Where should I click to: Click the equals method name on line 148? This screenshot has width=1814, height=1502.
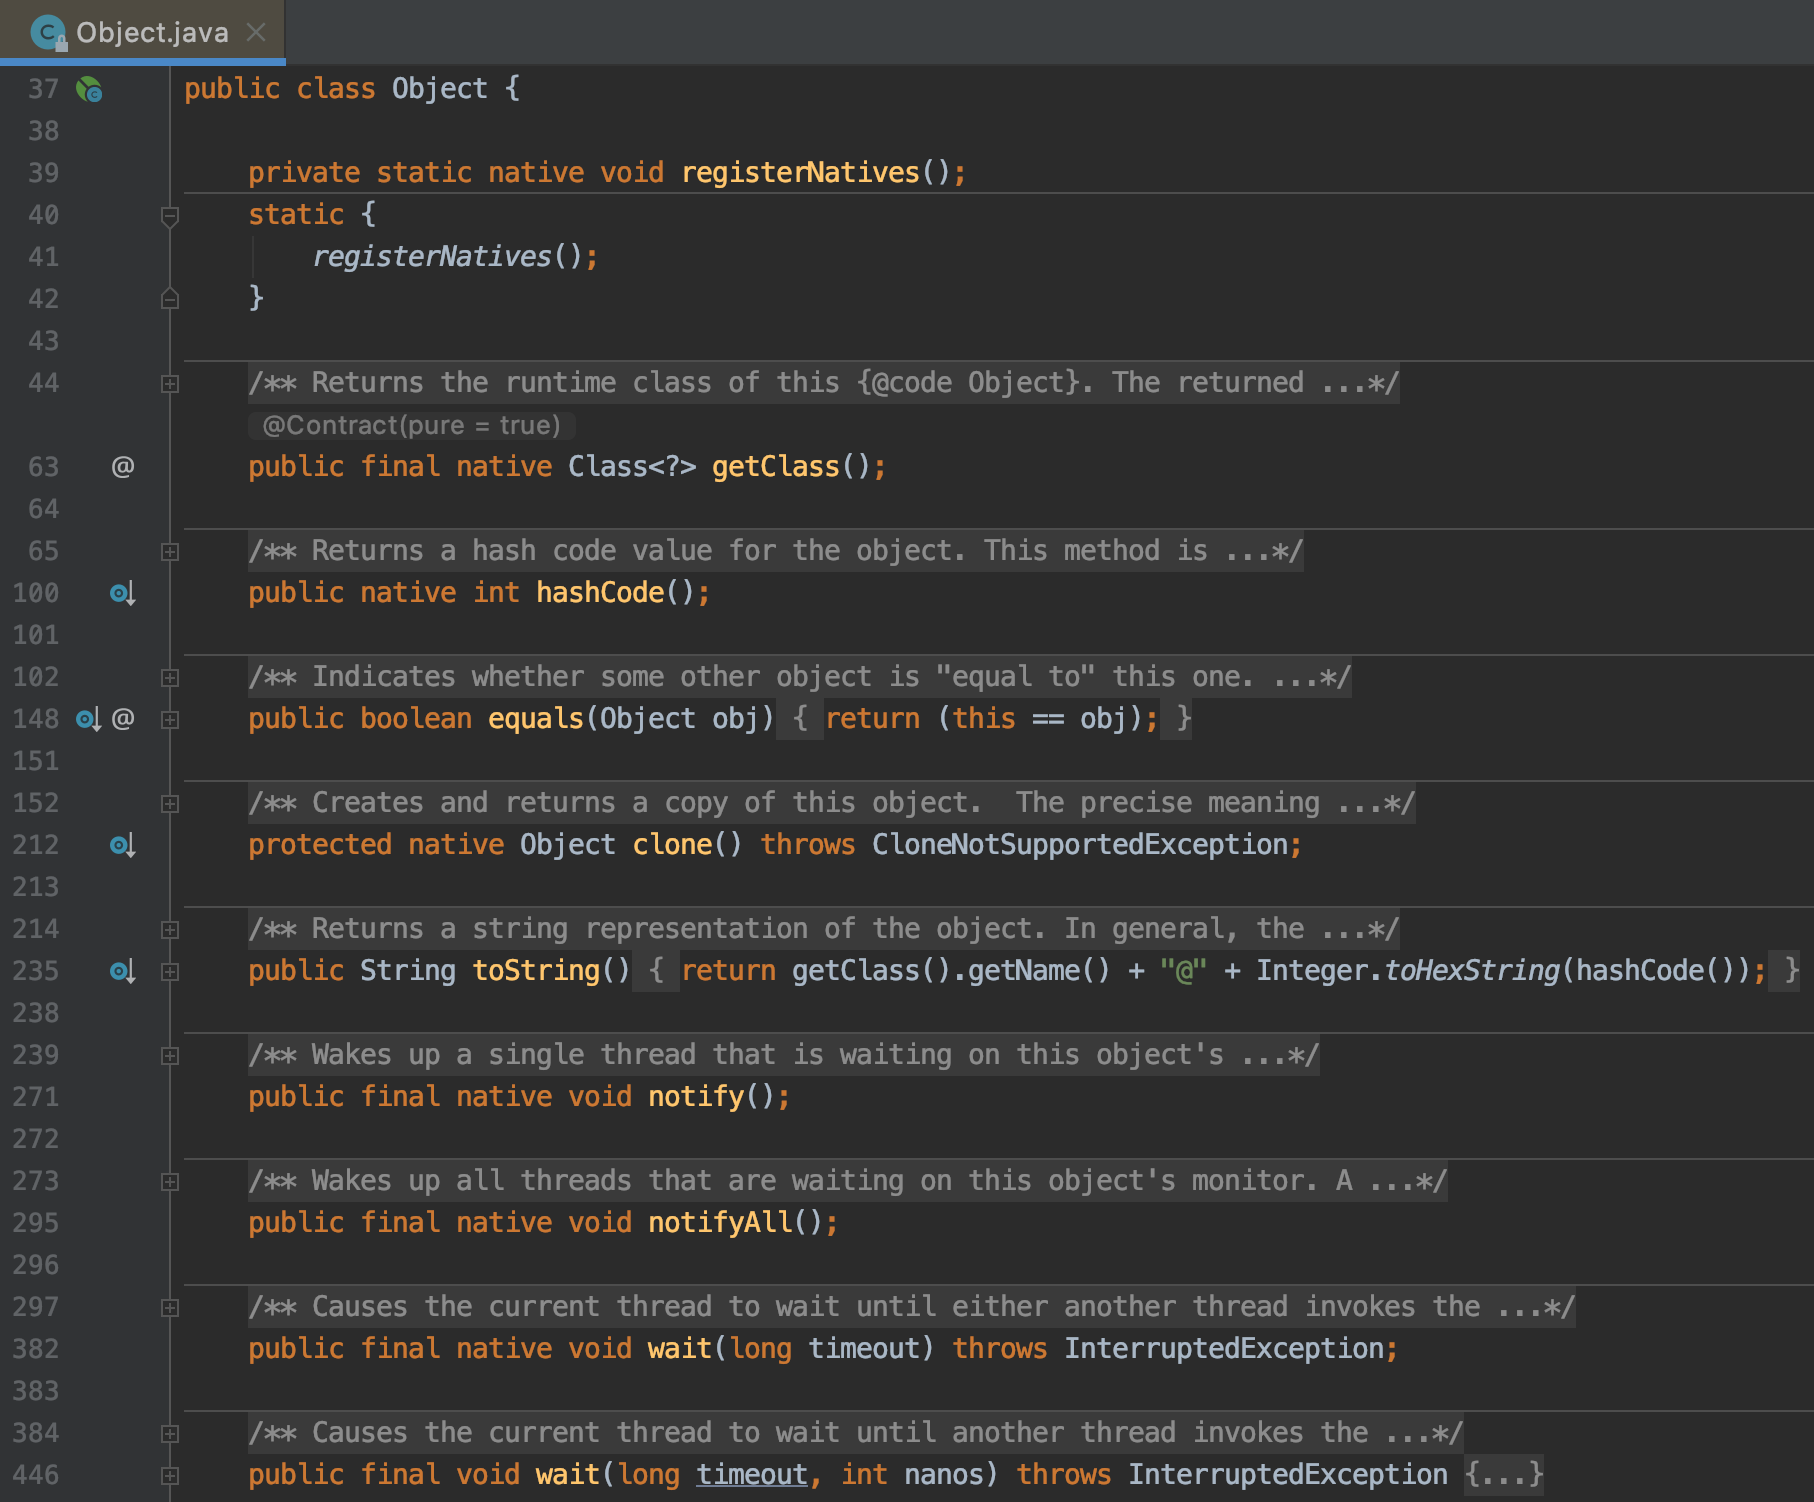(536, 719)
